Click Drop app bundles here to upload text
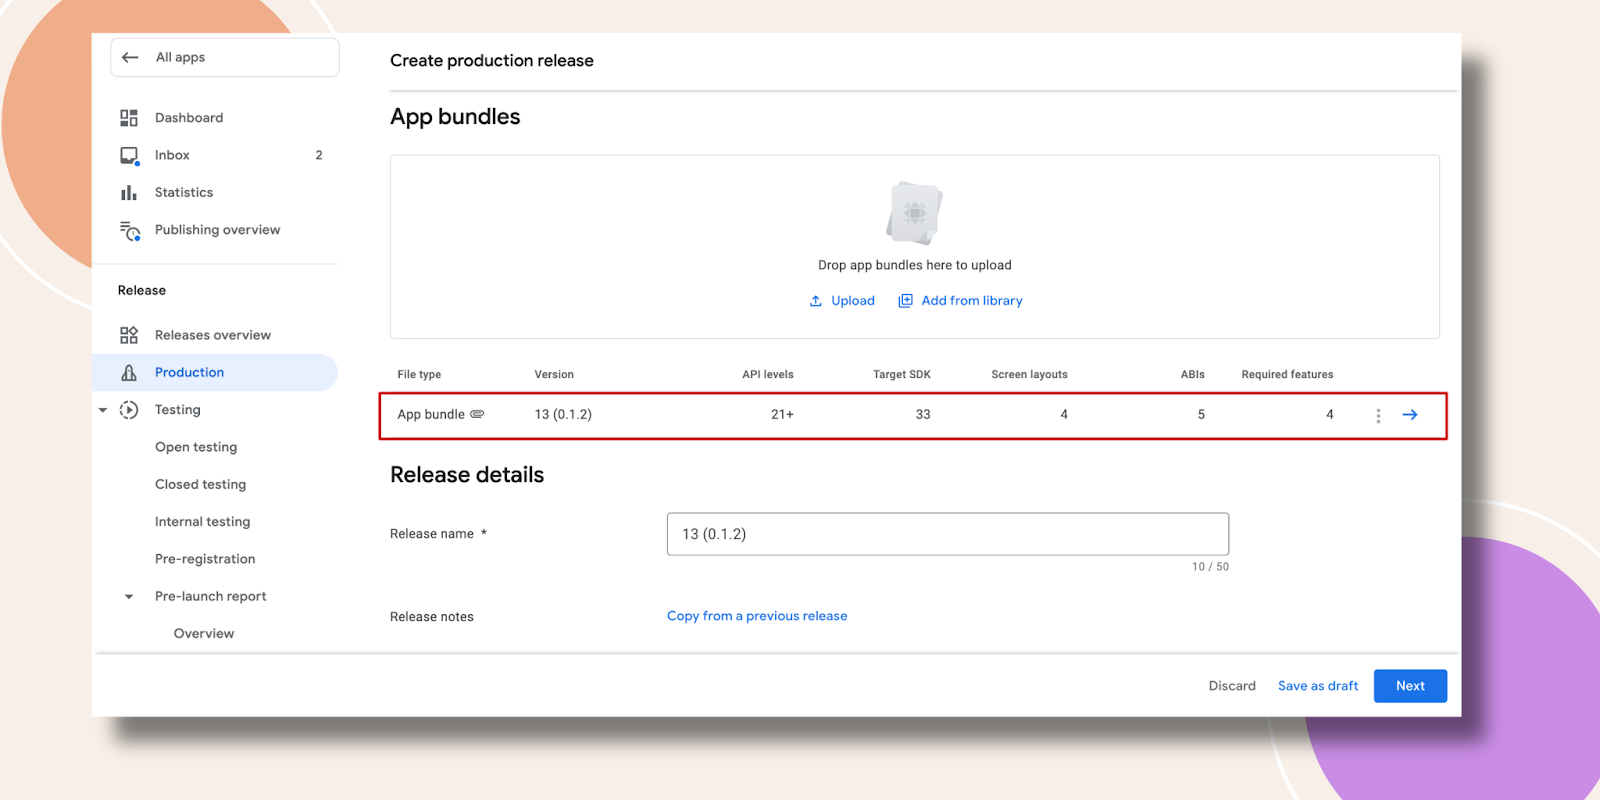1600x800 pixels. 915,265
